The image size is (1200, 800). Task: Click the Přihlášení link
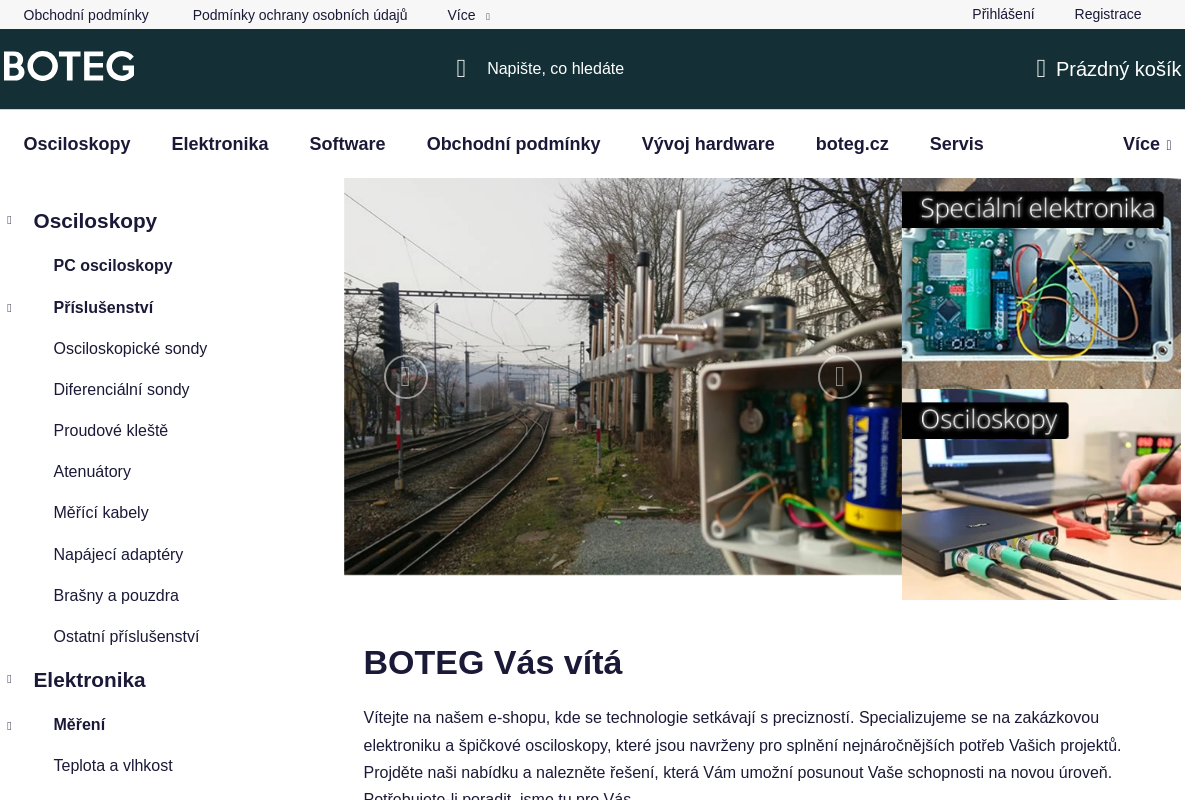[1003, 14]
